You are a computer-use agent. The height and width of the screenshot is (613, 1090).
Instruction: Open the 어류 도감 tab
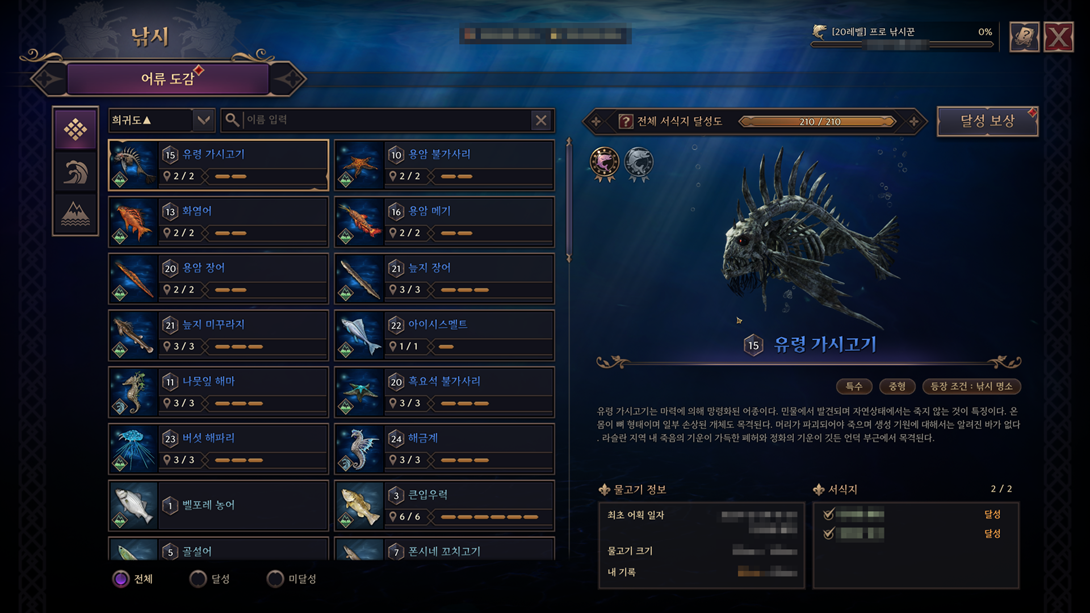click(168, 79)
